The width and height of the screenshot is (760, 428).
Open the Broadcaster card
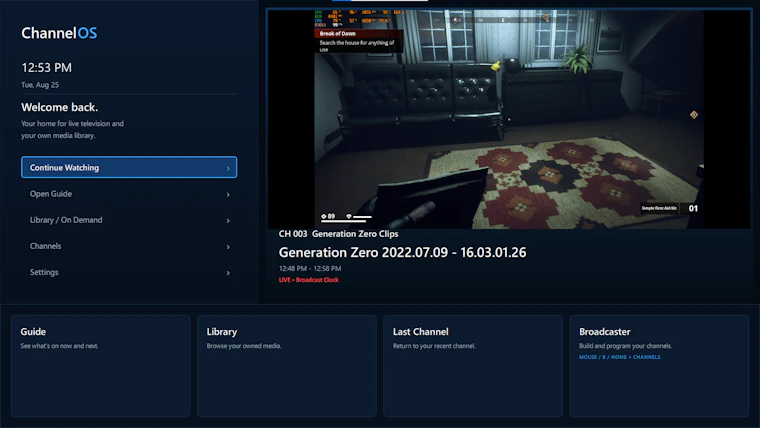[x=659, y=366]
